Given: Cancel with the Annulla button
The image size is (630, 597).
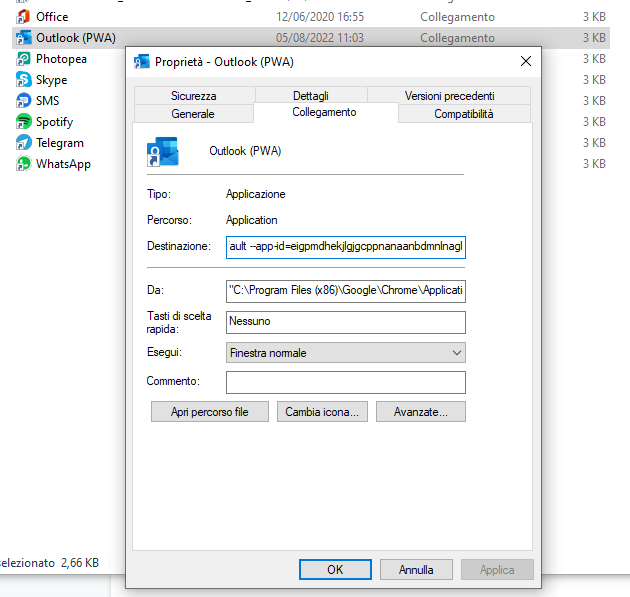Looking at the screenshot, I should point(416,569).
